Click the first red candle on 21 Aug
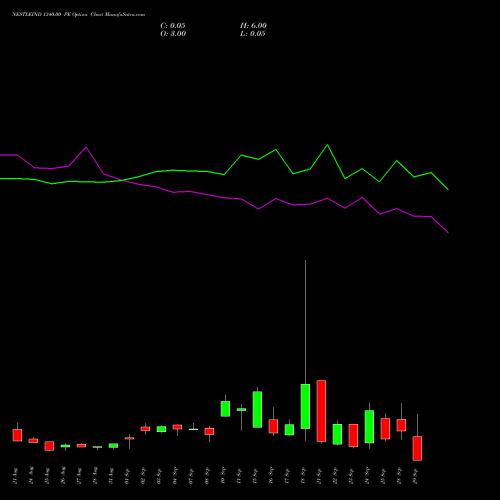This screenshot has height=500, width=500. coord(17,435)
